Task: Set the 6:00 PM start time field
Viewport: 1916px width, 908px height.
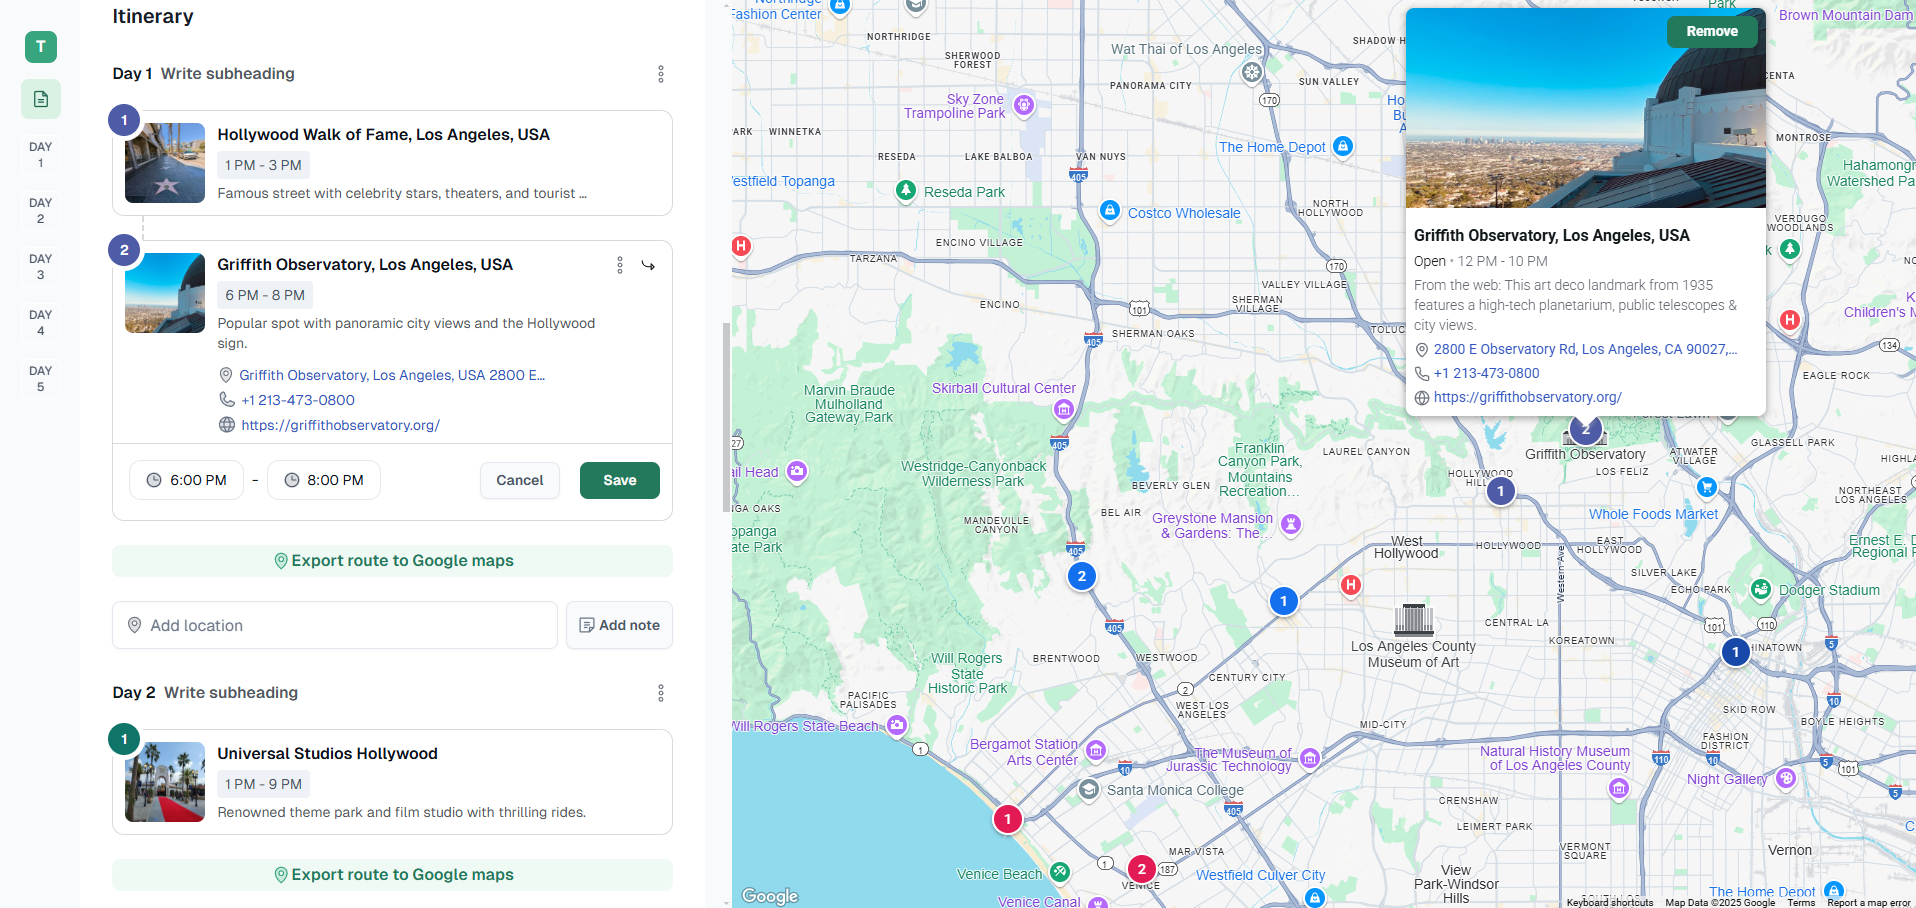Action: tap(187, 480)
